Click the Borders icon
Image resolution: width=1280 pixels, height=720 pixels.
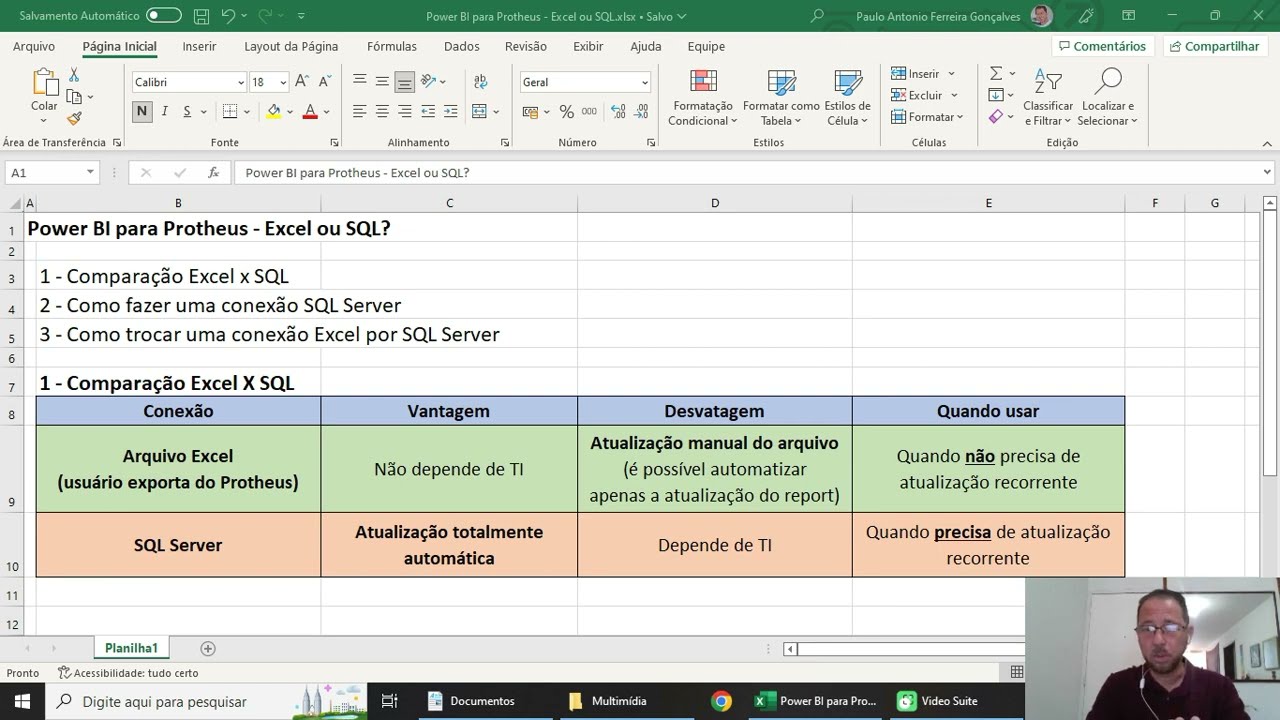230,112
